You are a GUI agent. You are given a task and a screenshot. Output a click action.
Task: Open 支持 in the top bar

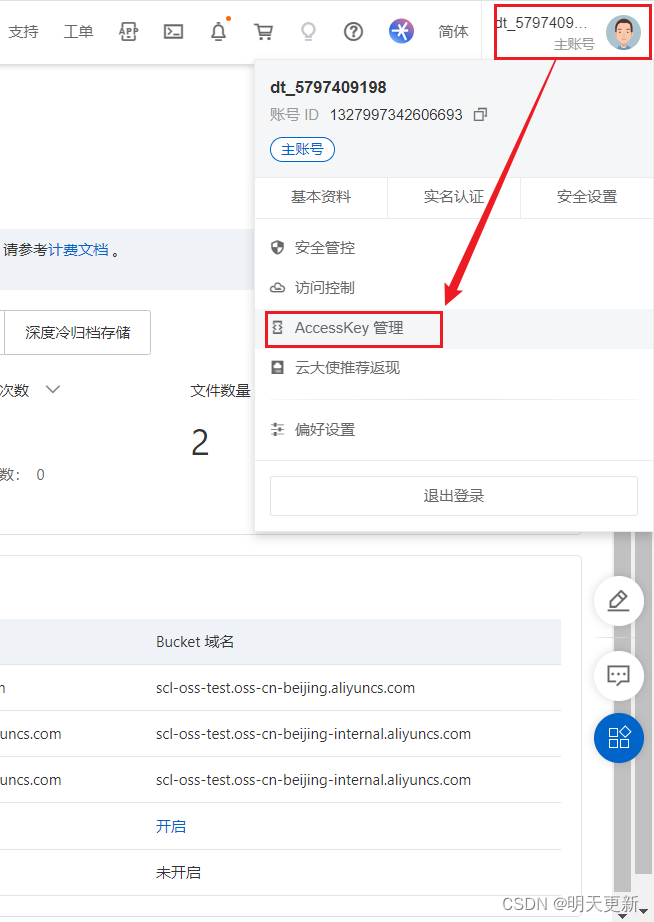24,31
